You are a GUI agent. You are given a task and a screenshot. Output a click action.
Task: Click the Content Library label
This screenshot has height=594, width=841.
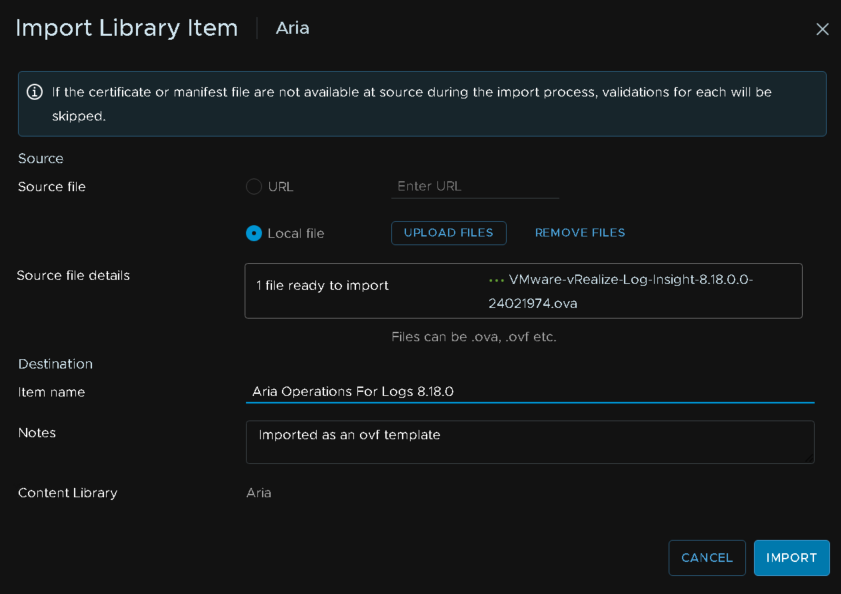68,493
